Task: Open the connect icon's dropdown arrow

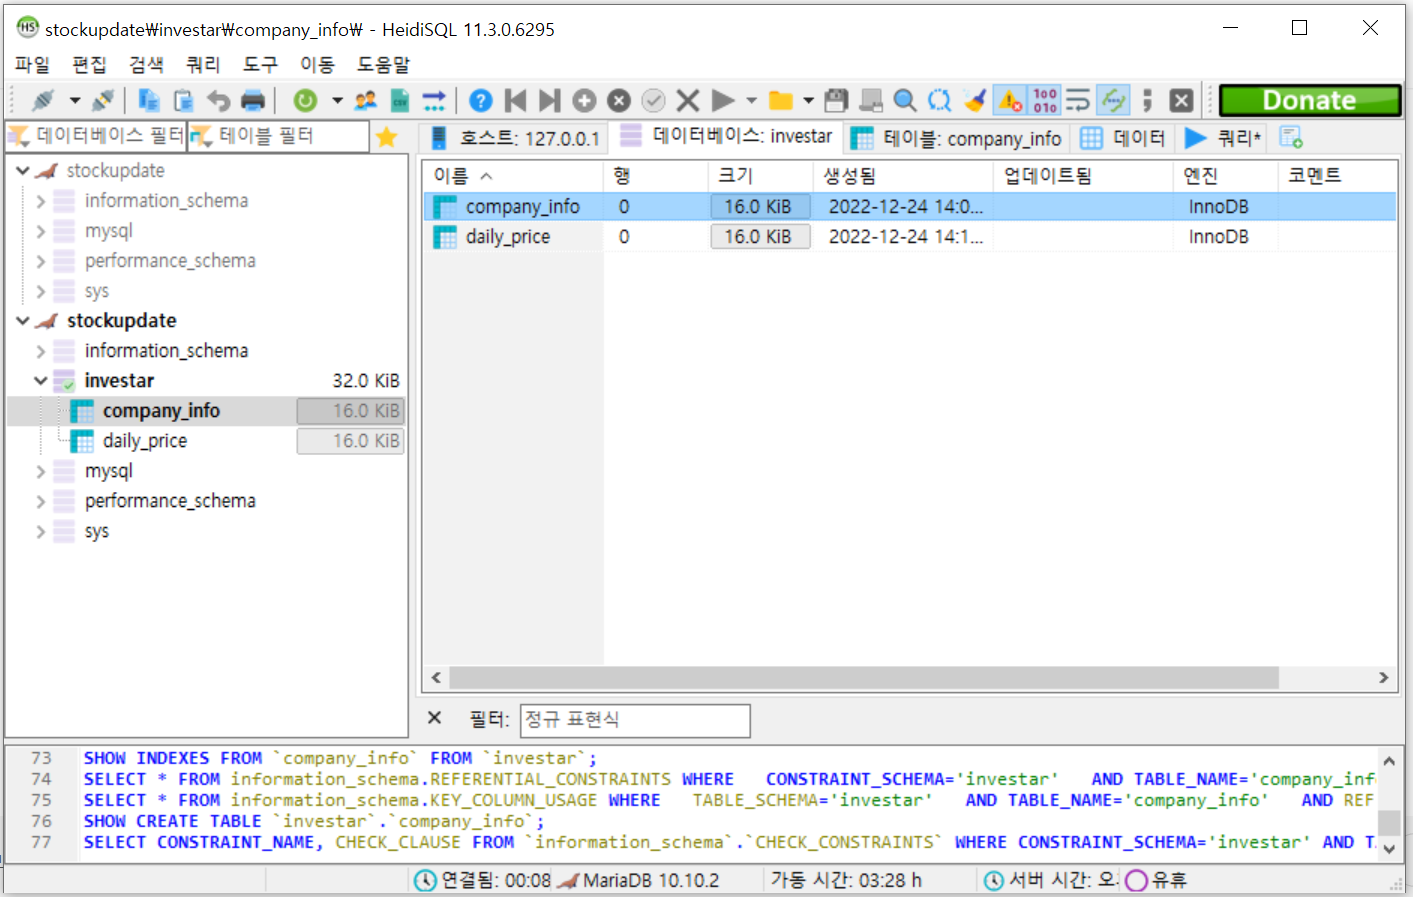Action: click(x=75, y=100)
